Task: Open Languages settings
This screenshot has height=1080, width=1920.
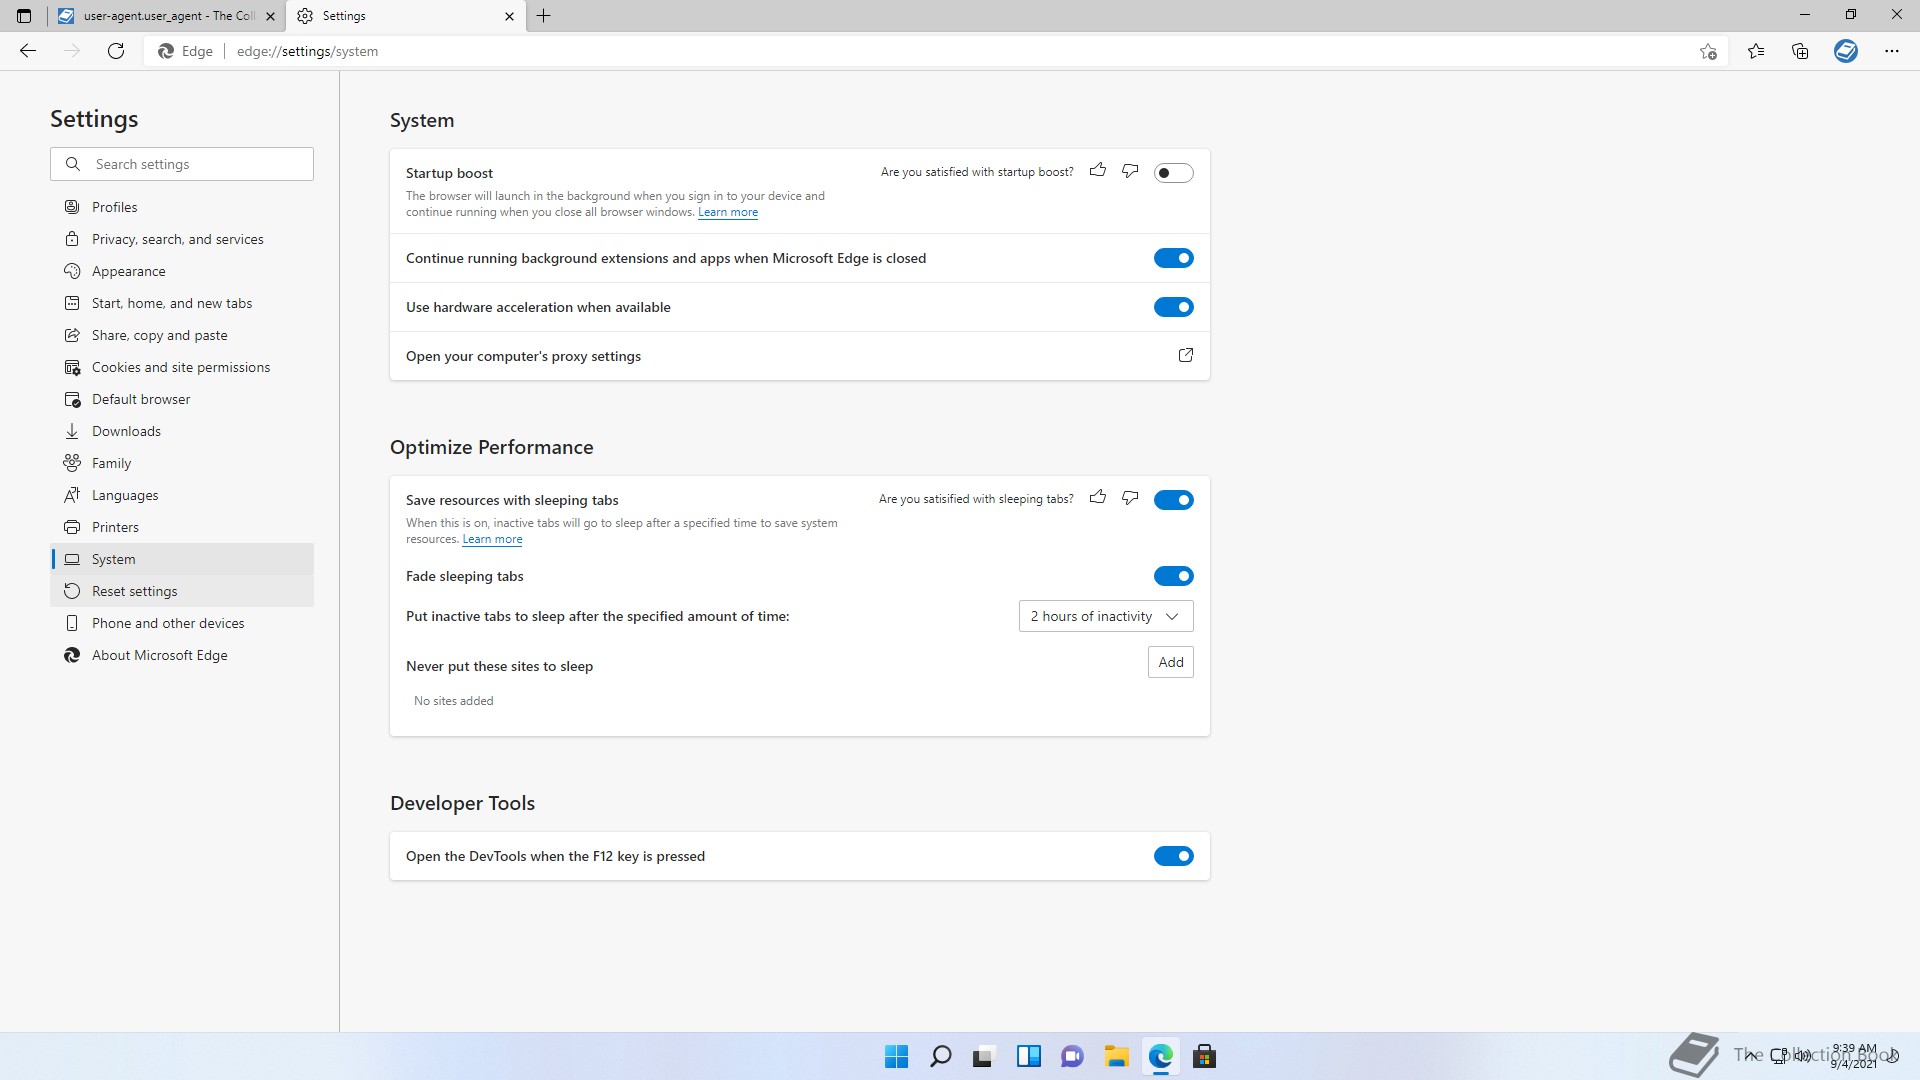Action: 182,495
